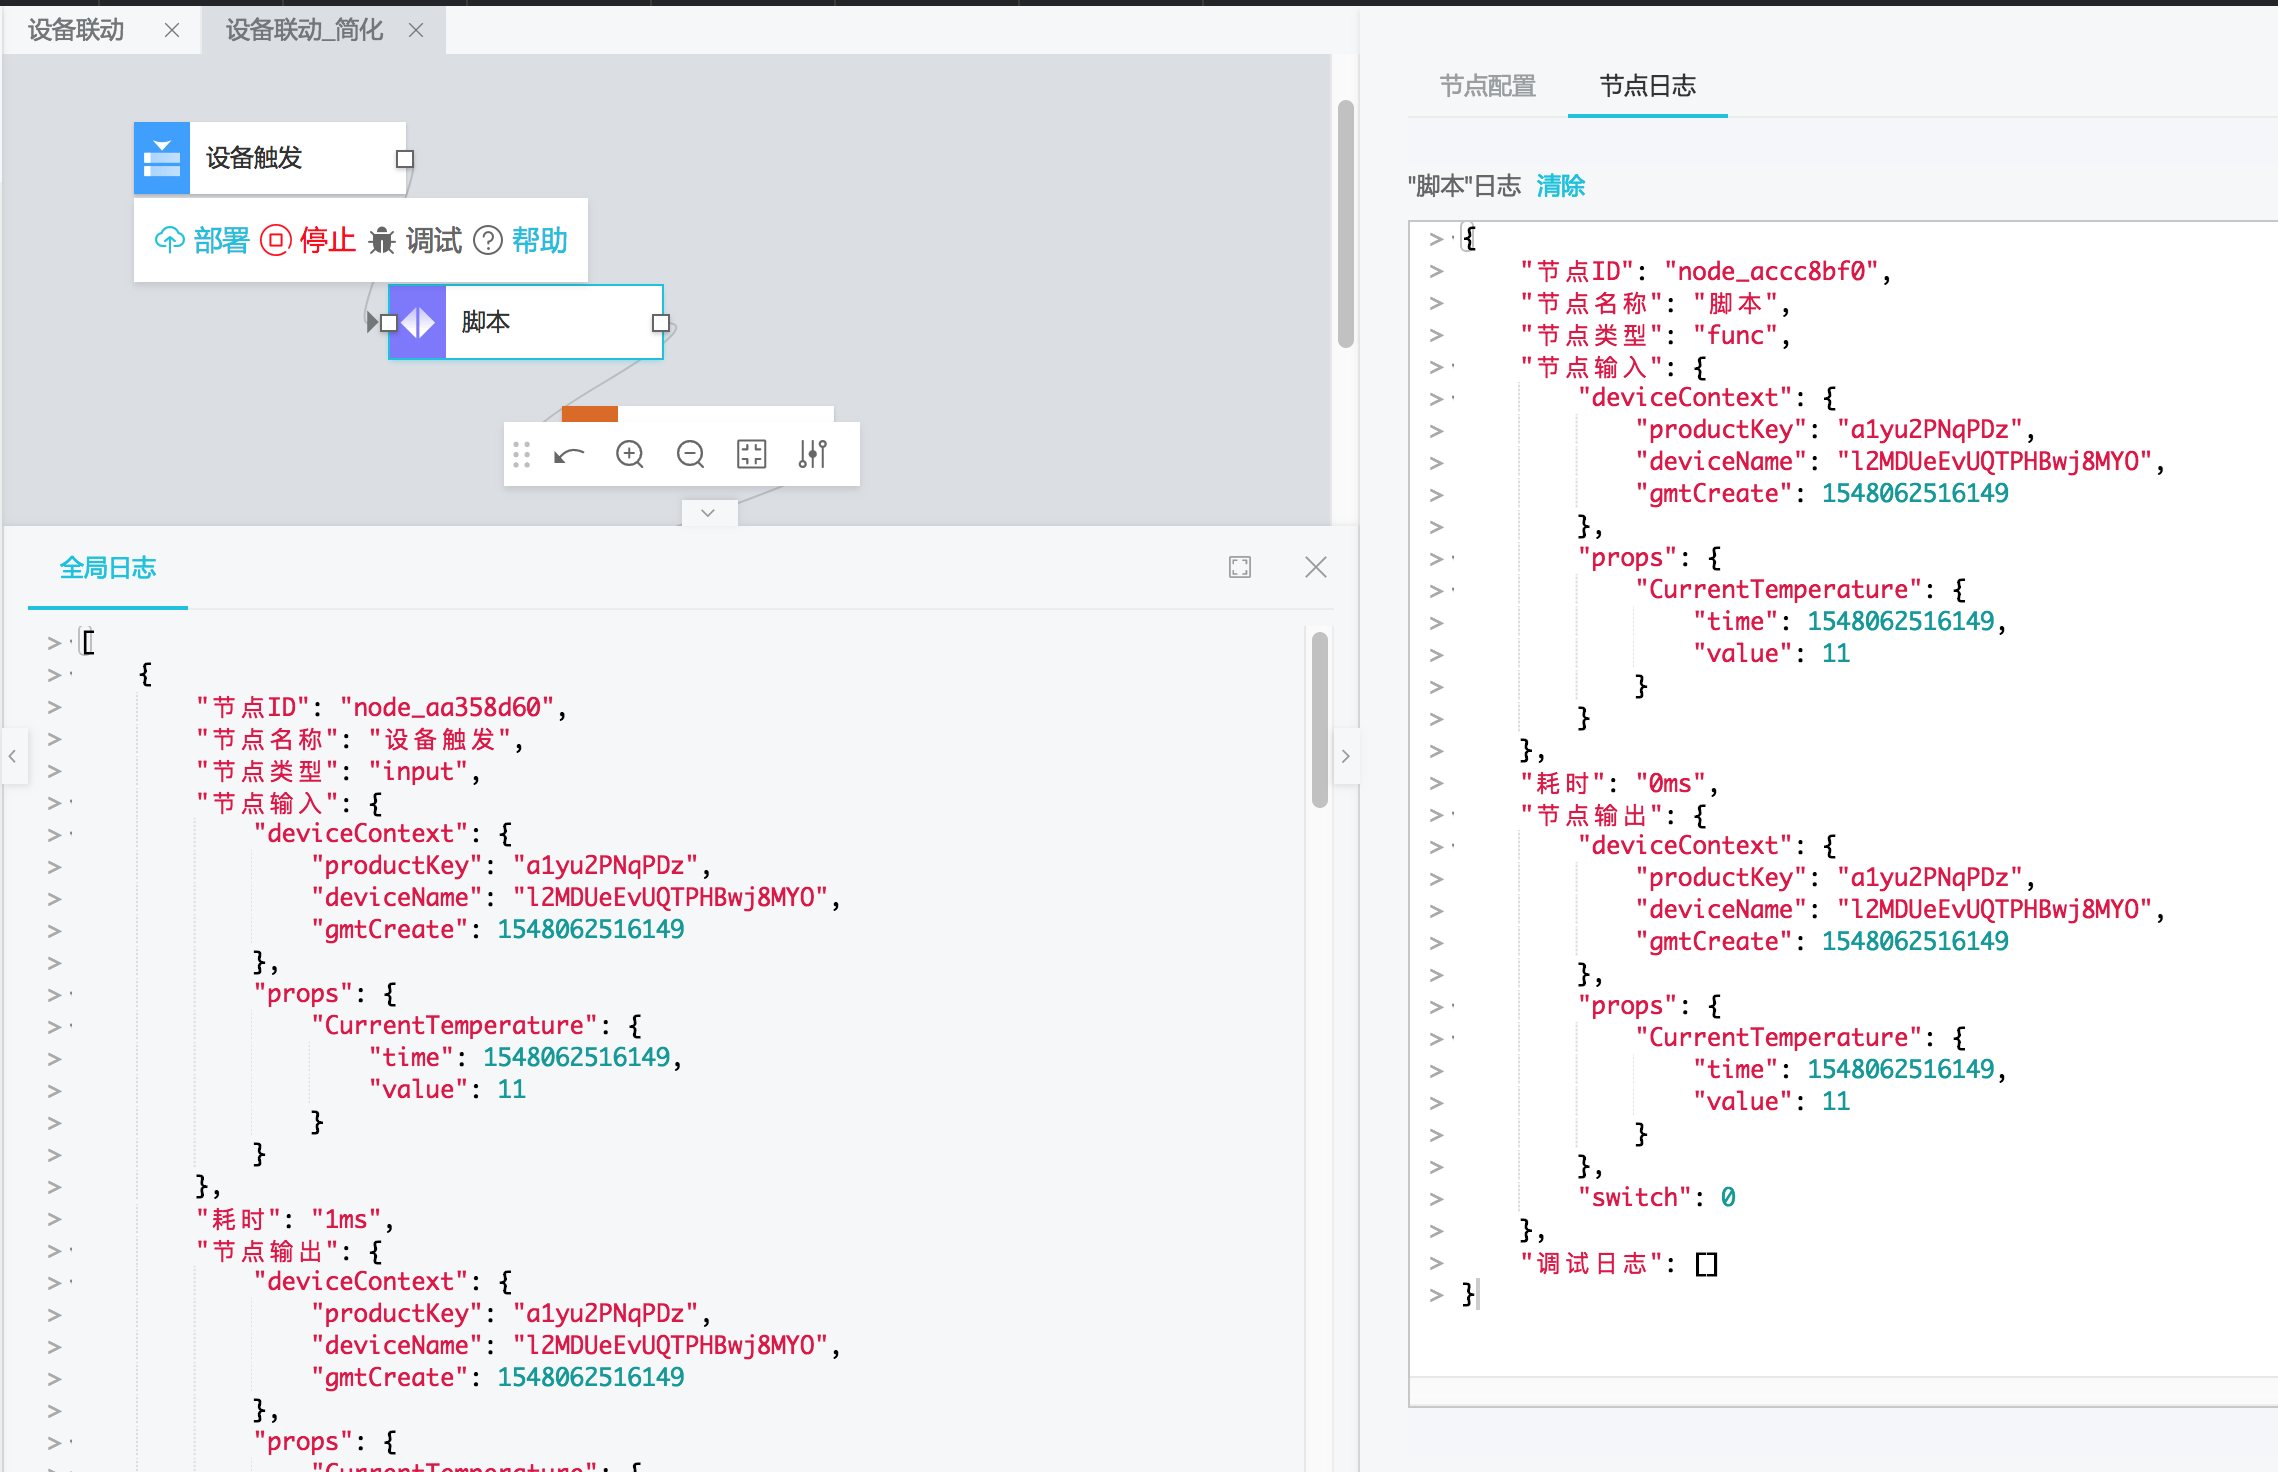The image size is (2278, 1472).
Task: Click the 全局日志 vertical scrollbar
Action: click(x=1320, y=720)
